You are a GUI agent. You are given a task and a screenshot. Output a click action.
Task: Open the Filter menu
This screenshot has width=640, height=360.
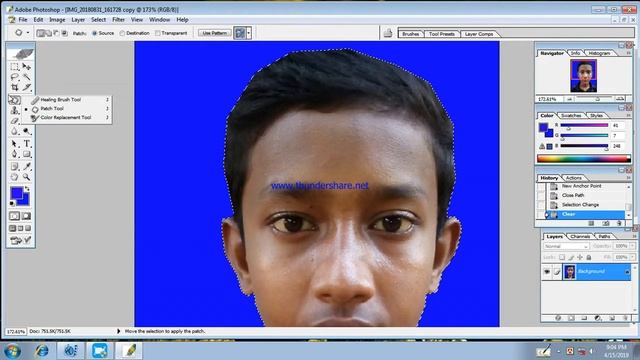click(x=118, y=20)
